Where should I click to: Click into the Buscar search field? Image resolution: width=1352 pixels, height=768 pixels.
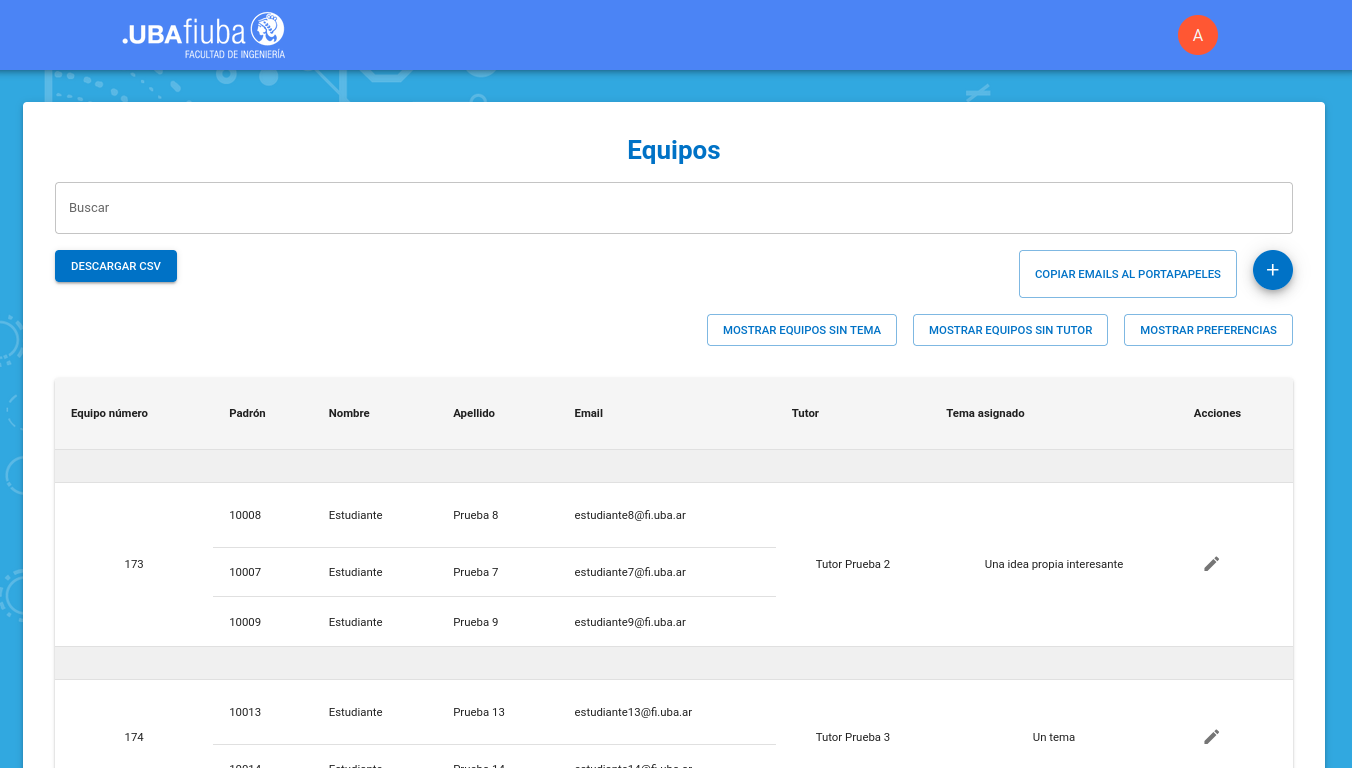coord(673,208)
